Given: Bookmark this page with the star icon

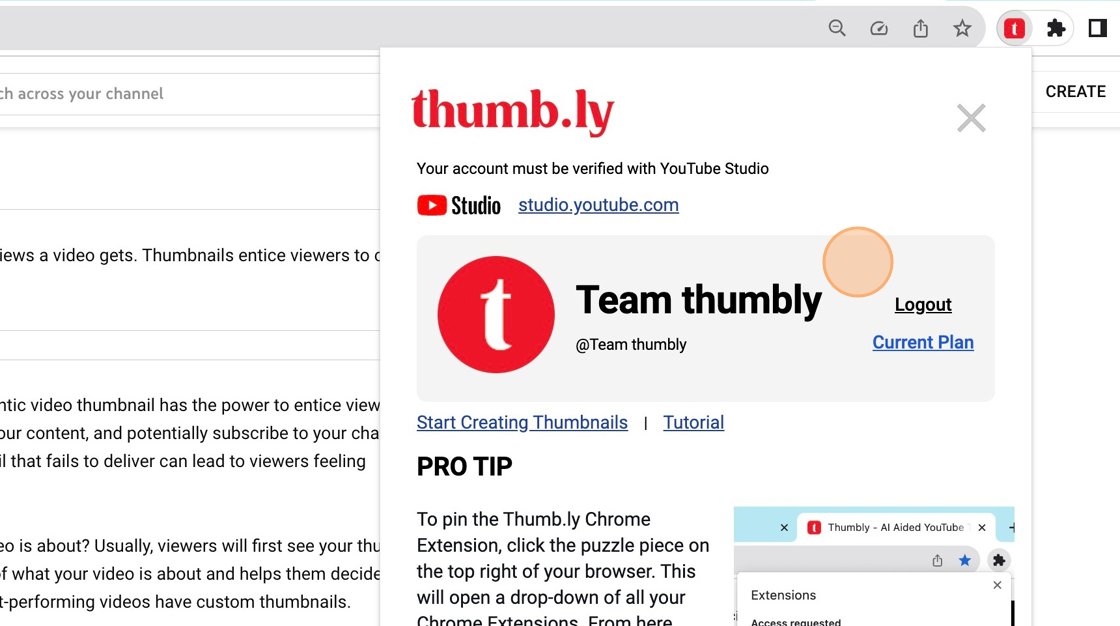Looking at the screenshot, I should (x=962, y=29).
